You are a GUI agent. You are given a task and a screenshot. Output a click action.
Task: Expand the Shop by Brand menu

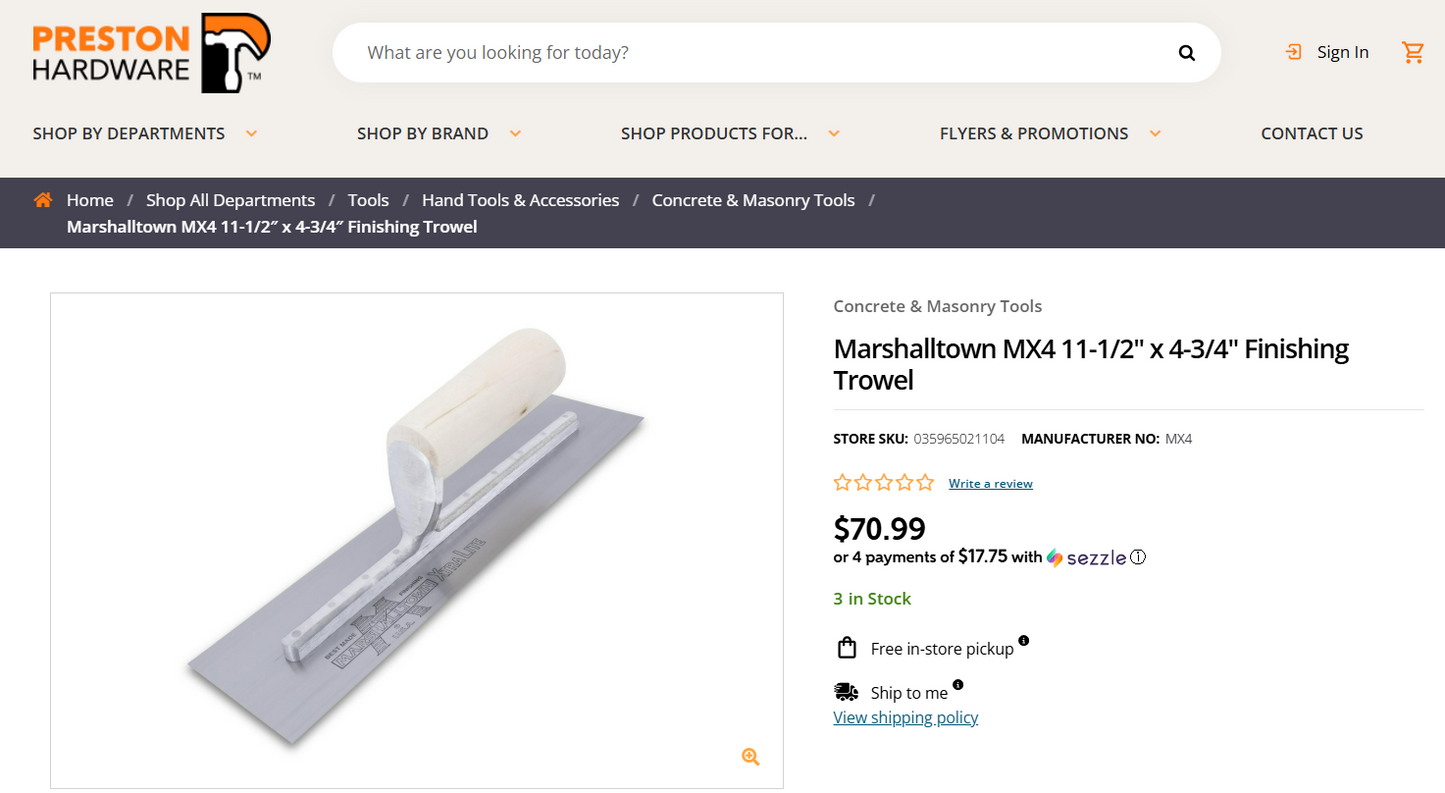[x=423, y=133]
